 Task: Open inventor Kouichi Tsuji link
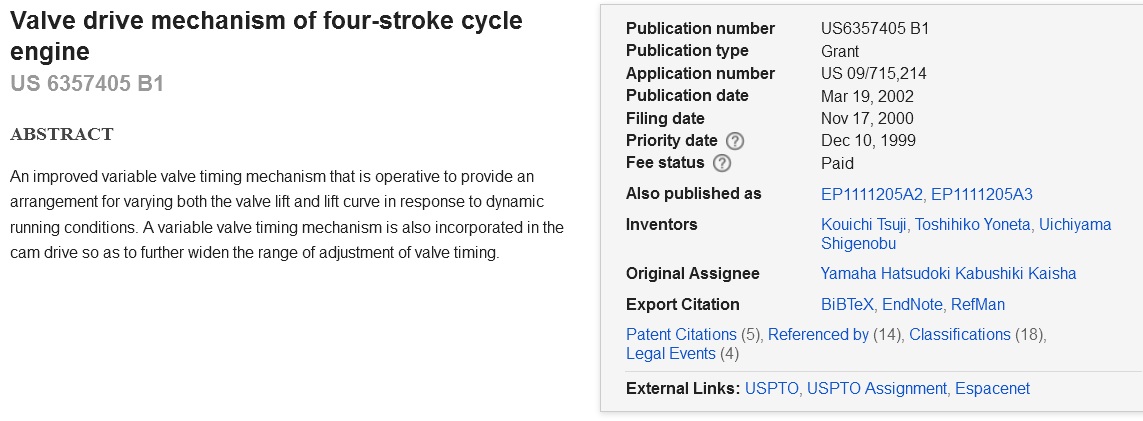(862, 224)
